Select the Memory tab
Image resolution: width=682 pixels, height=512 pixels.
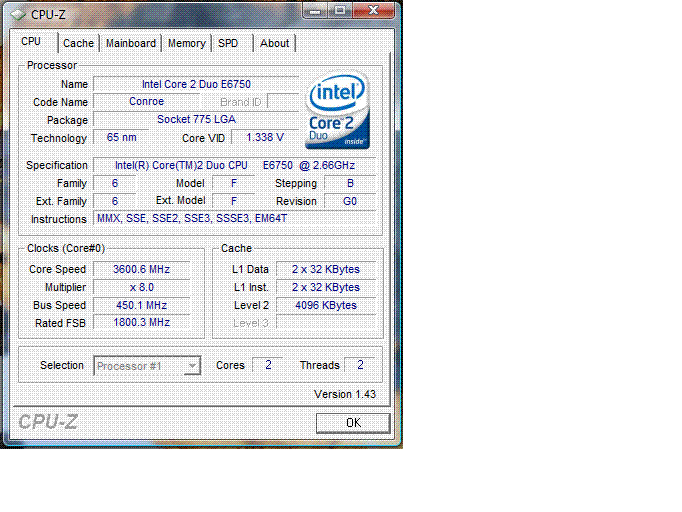[x=187, y=44]
